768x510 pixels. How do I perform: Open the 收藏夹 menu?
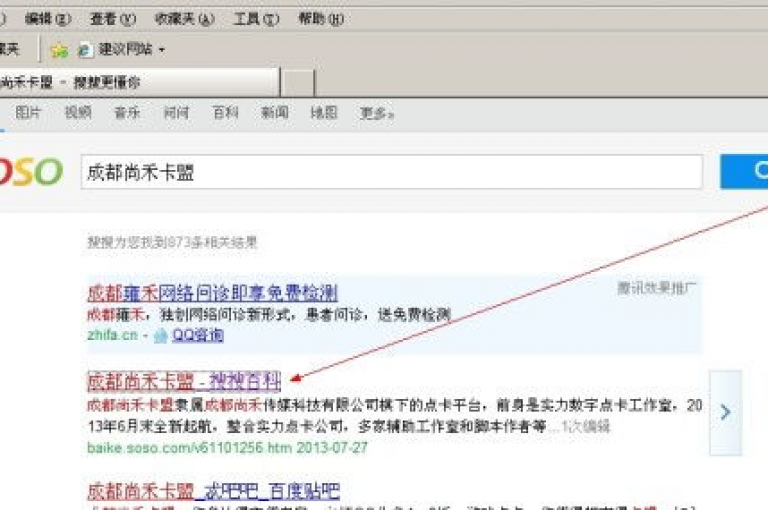tap(185, 19)
